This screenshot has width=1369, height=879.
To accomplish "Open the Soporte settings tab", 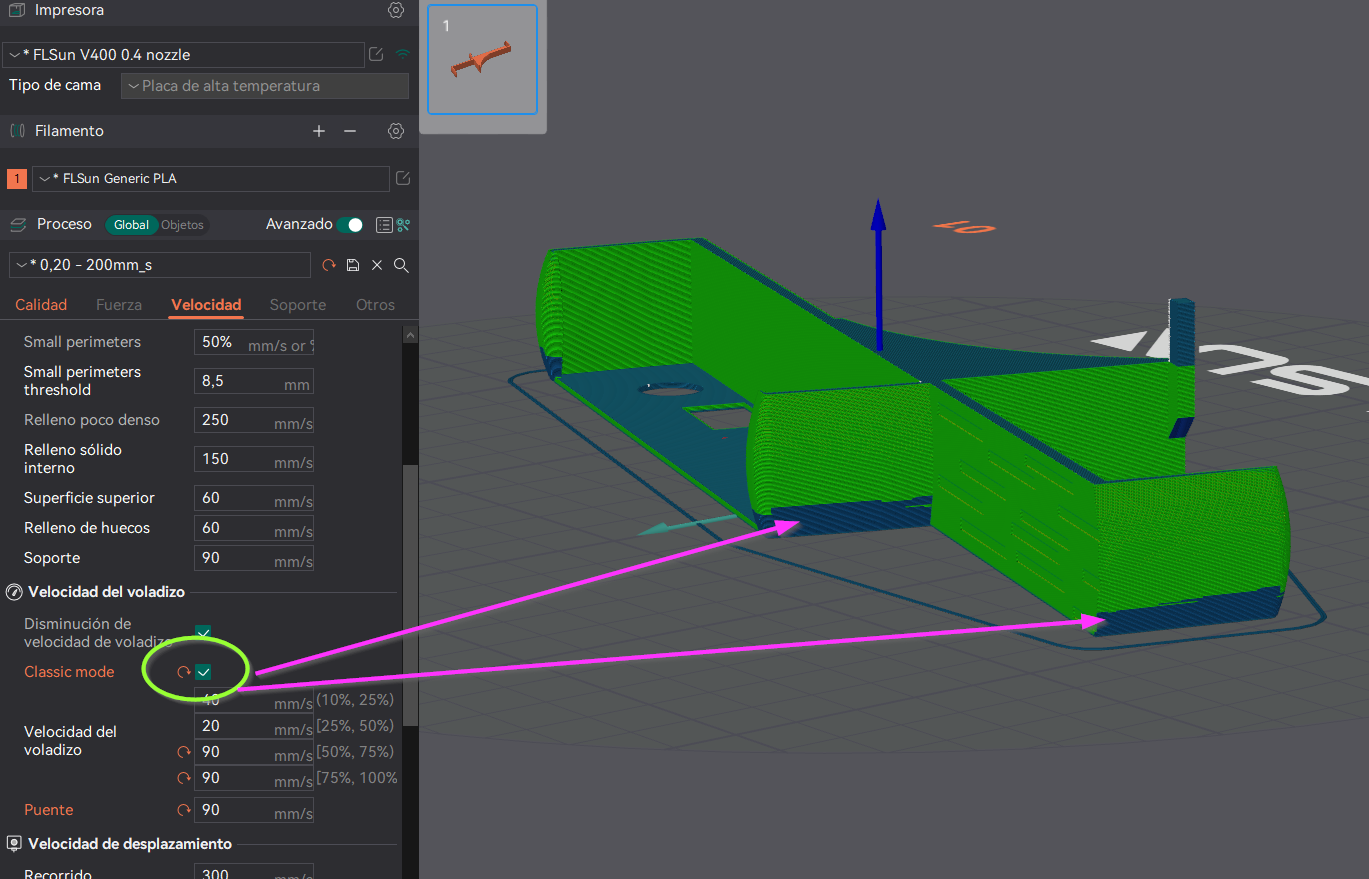I will (x=297, y=304).
